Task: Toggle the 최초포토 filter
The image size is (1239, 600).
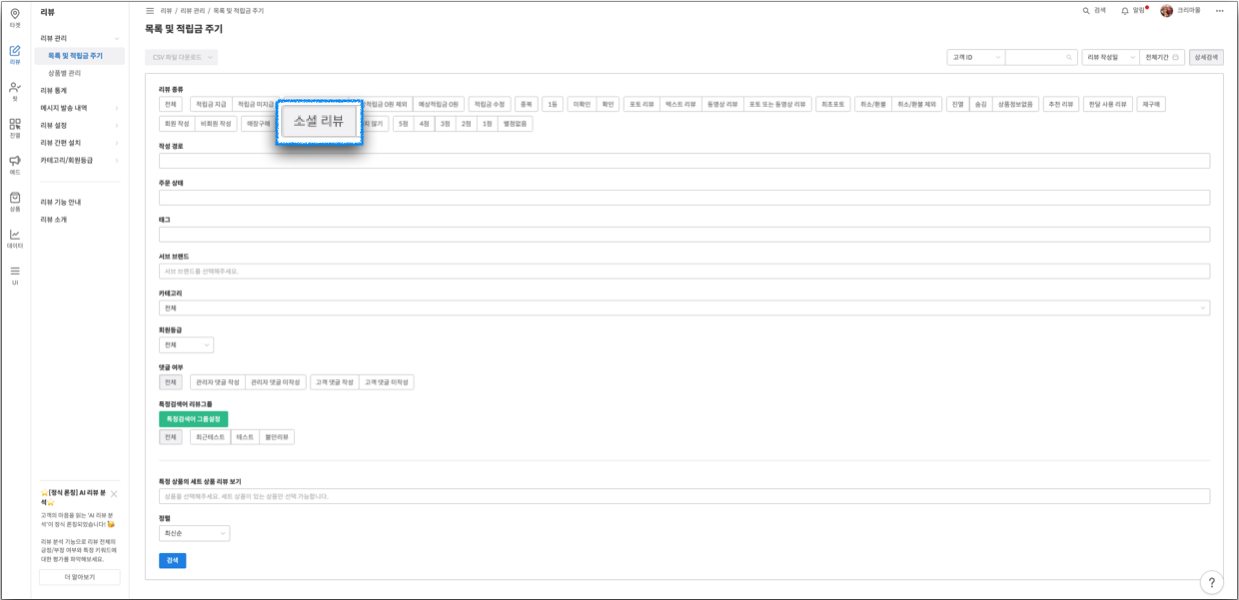Action: tap(833, 103)
